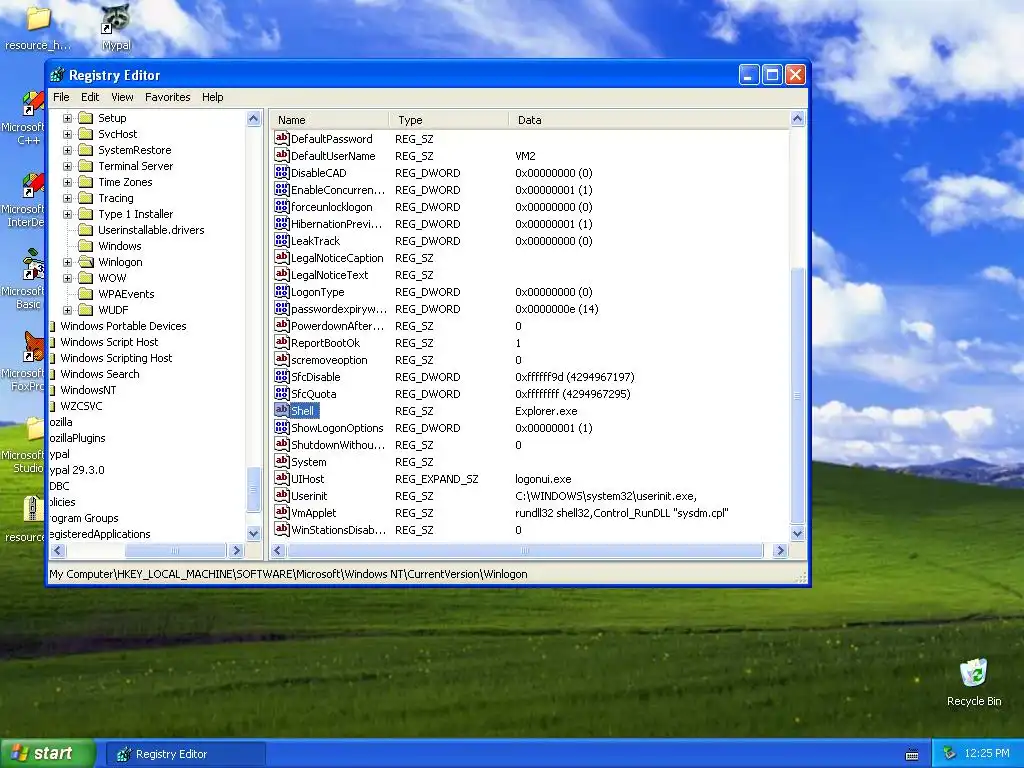Screen dimensions: 1024x768
Task: Select the WindowsNT key
Action: [88, 390]
